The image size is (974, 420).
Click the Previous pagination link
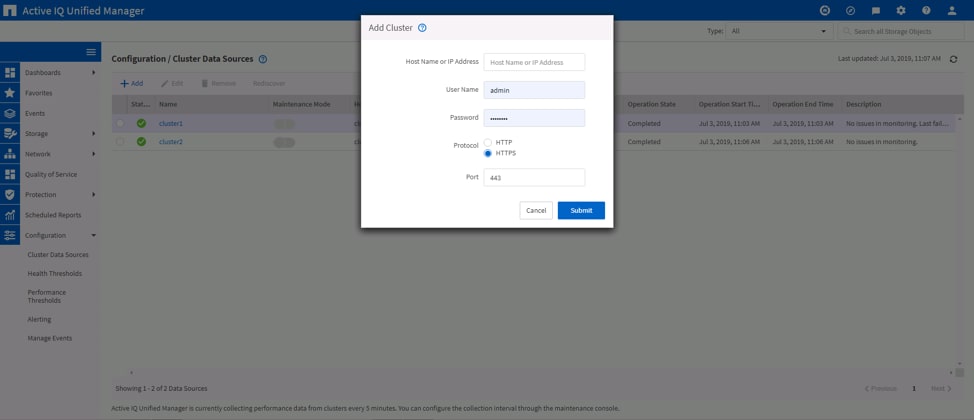tap(881, 388)
